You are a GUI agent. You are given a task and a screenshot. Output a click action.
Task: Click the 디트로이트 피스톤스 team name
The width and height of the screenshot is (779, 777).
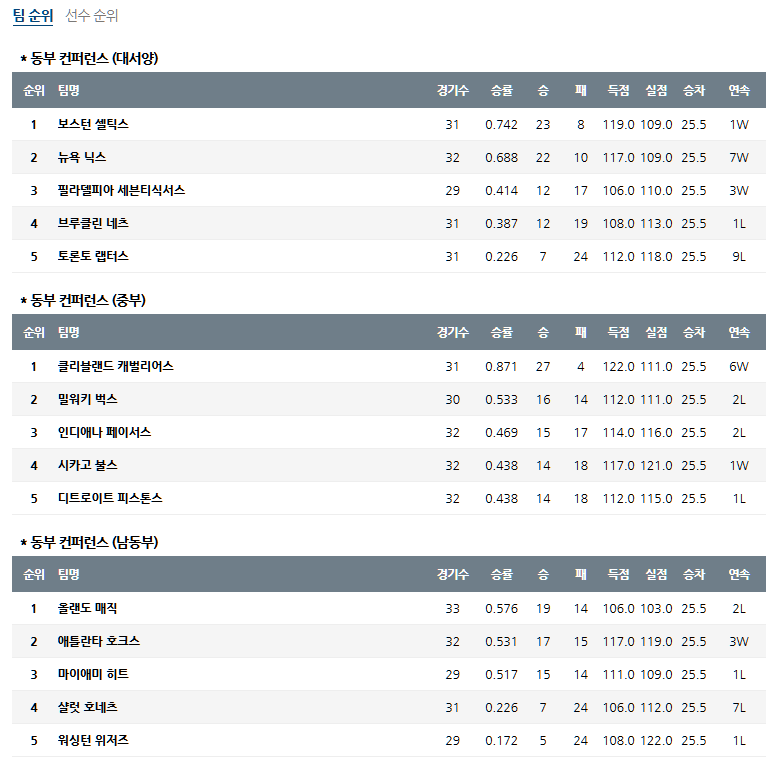tap(110, 498)
